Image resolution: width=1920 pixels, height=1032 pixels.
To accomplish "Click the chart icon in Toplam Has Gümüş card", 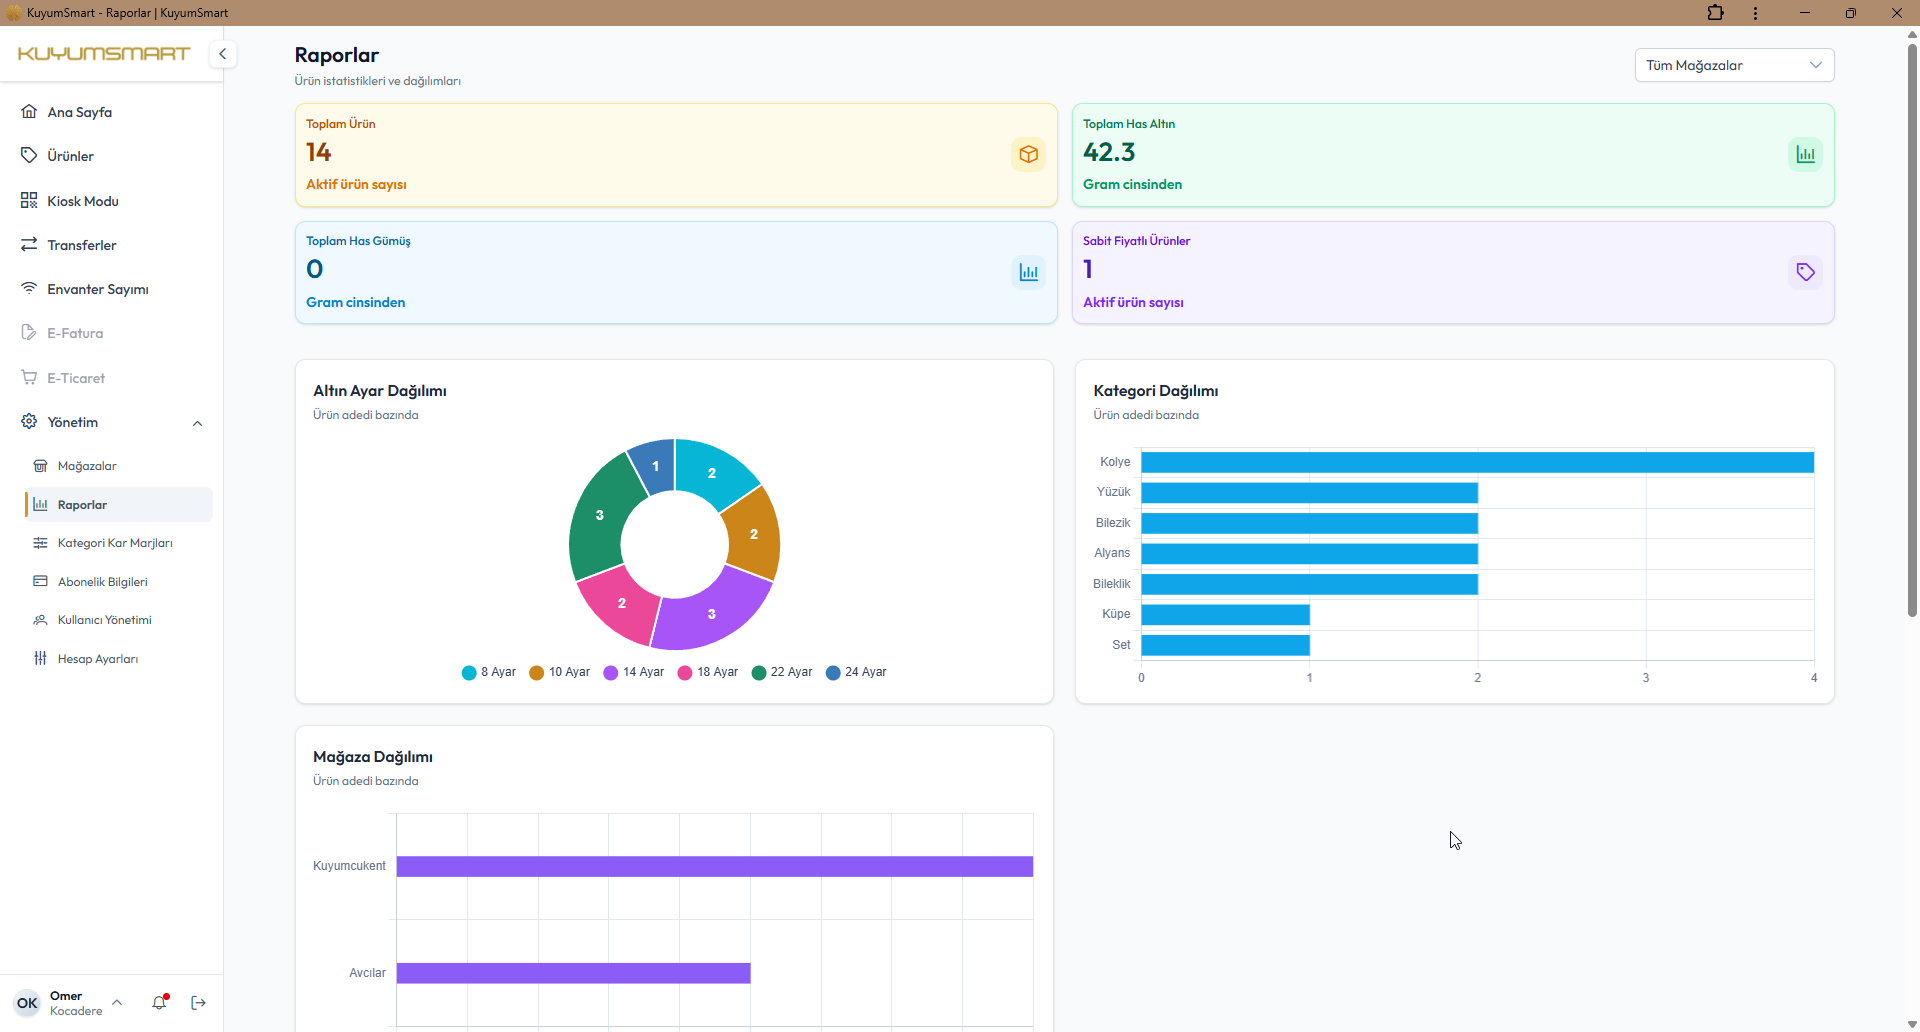I will [x=1028, y=272].
